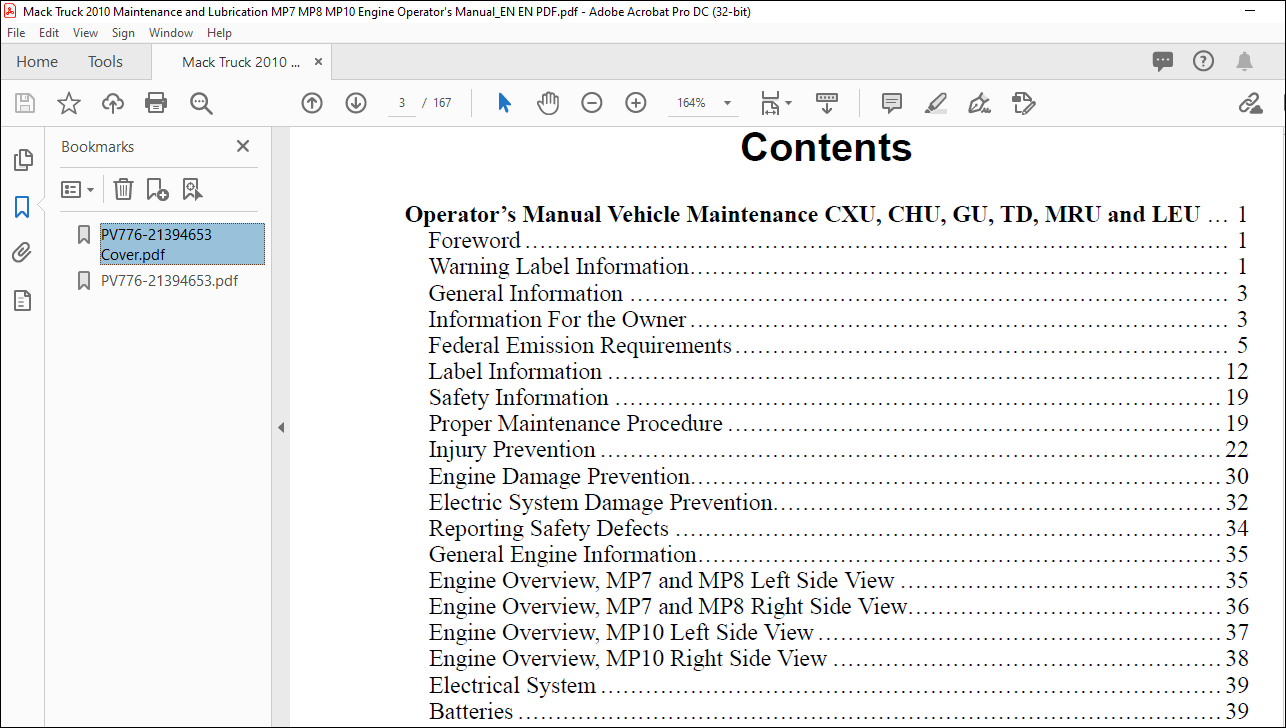1286x728 pixels.
Task: Open bookmarks options dropdown
Action: pos(78,189)
